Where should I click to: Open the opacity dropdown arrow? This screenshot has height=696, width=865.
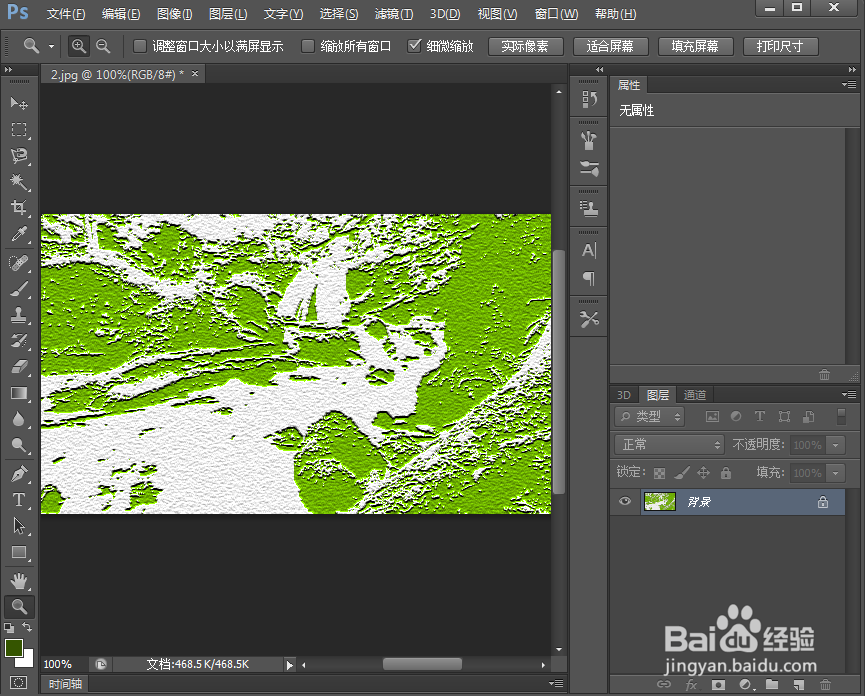(836, 445)
